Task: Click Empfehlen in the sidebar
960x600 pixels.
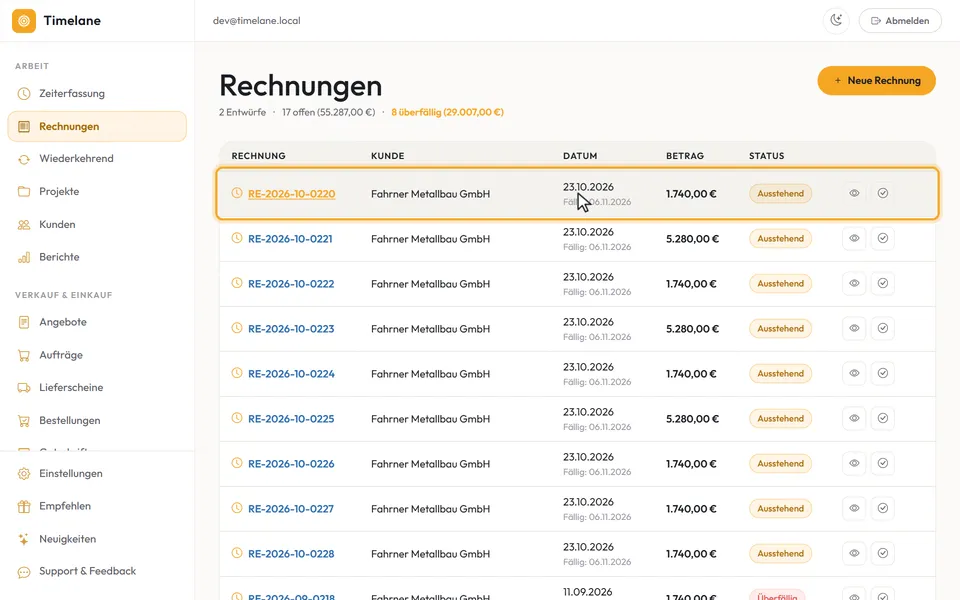Action: pyautogui.click(x=97, y=506)
